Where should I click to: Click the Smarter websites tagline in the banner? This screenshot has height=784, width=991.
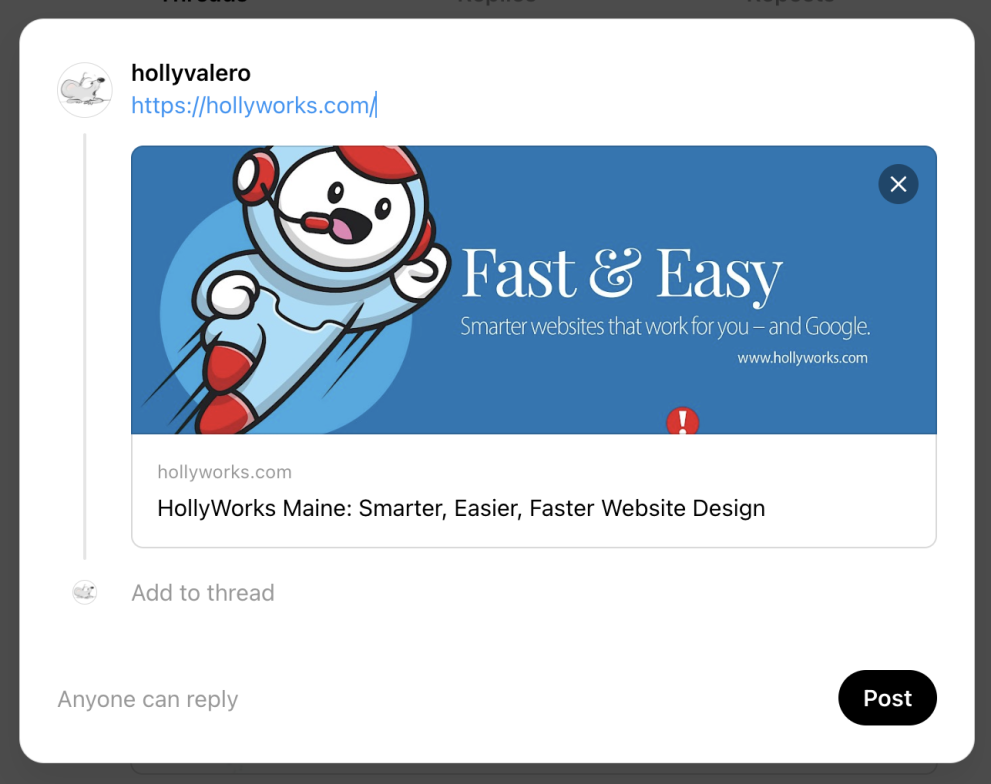coord(665,327)
